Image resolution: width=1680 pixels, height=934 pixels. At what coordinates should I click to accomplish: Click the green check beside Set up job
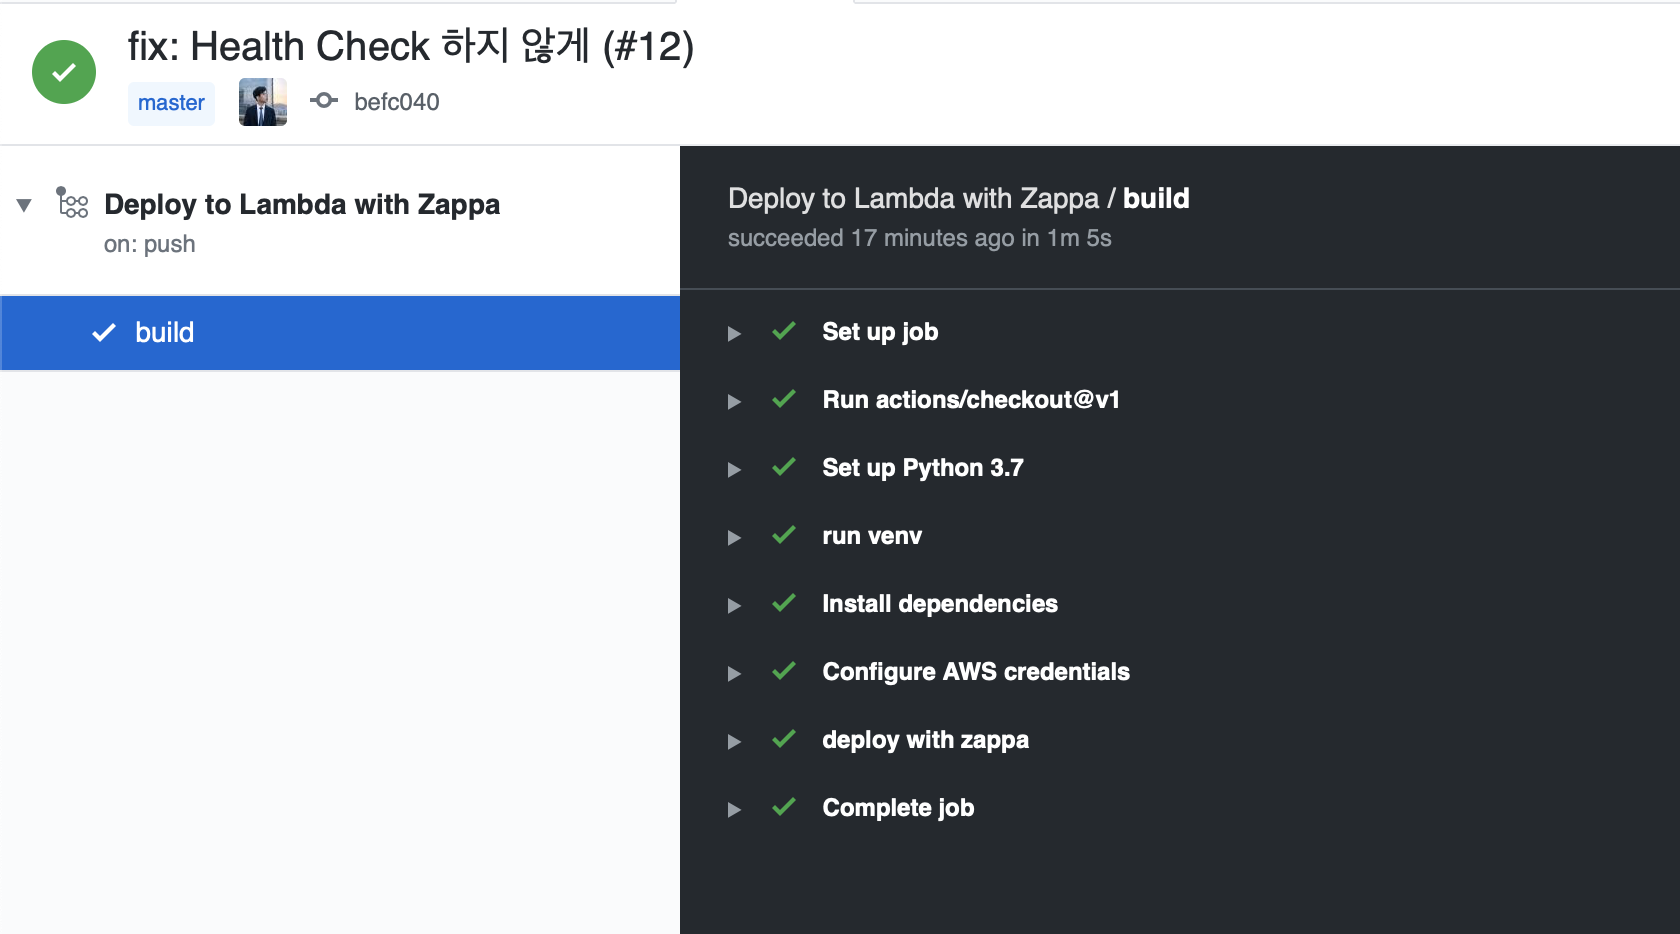(x=784, y=331)
